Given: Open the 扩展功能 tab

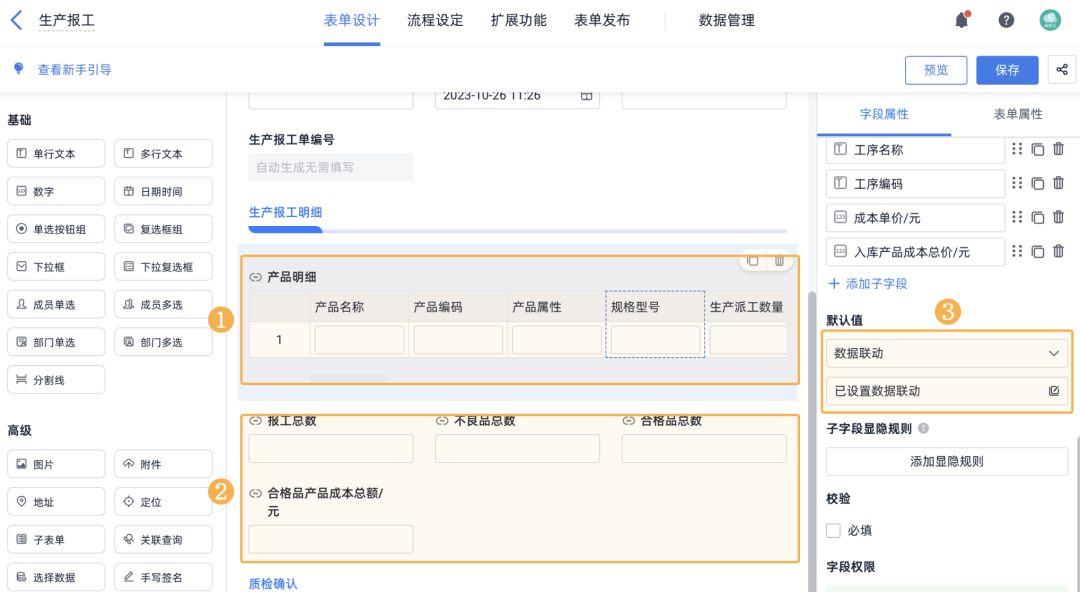Looking at the screenshot, I should coord(519,21).
